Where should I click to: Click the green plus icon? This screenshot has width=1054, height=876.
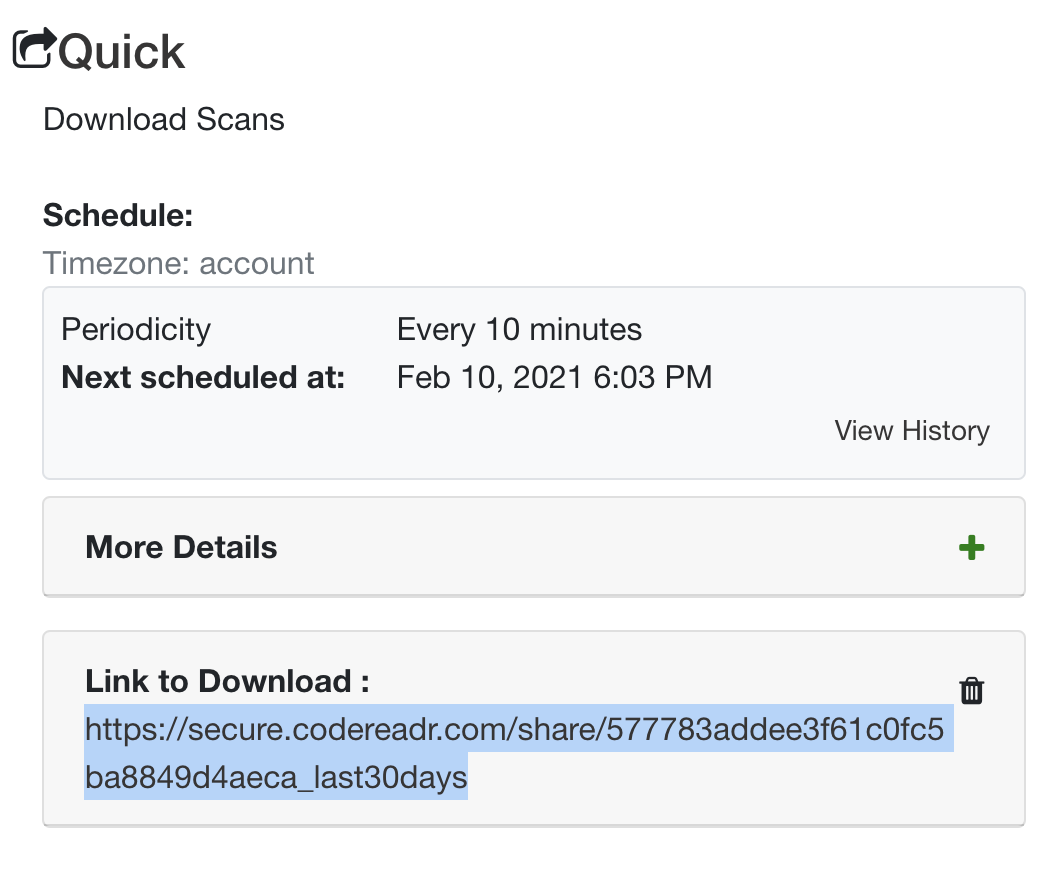pyautogui.click(x=971, y=547)
